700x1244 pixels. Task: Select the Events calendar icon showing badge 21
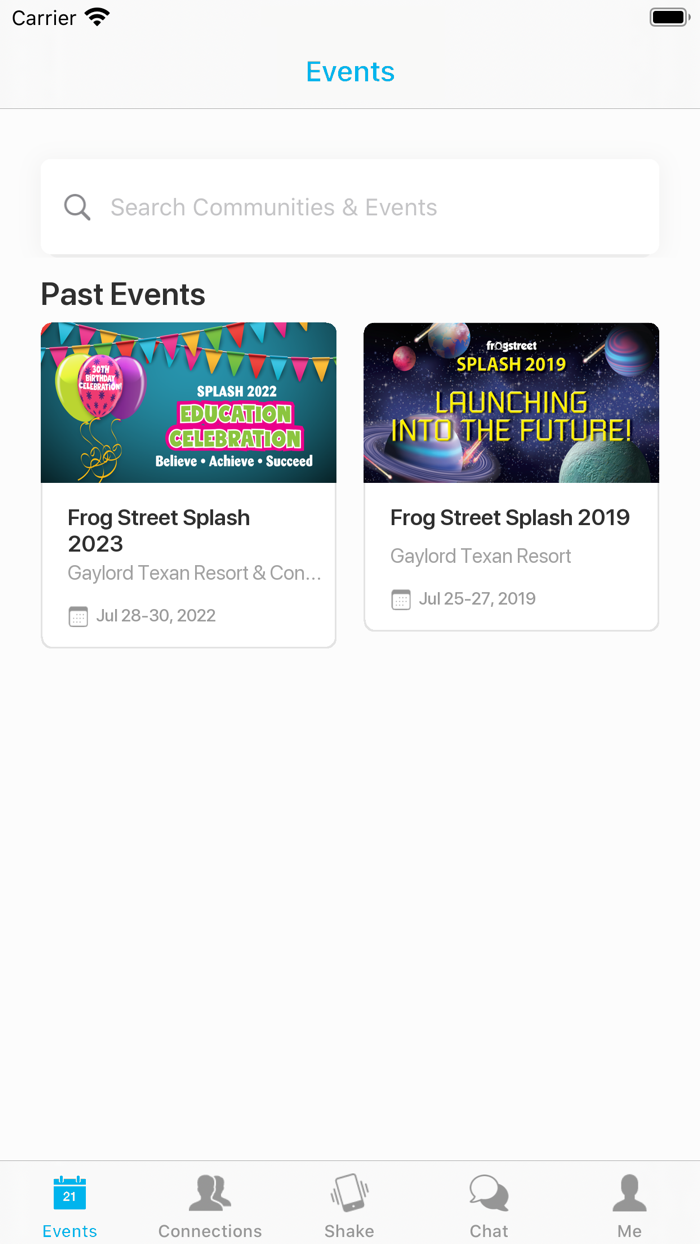click(69, 1192)
